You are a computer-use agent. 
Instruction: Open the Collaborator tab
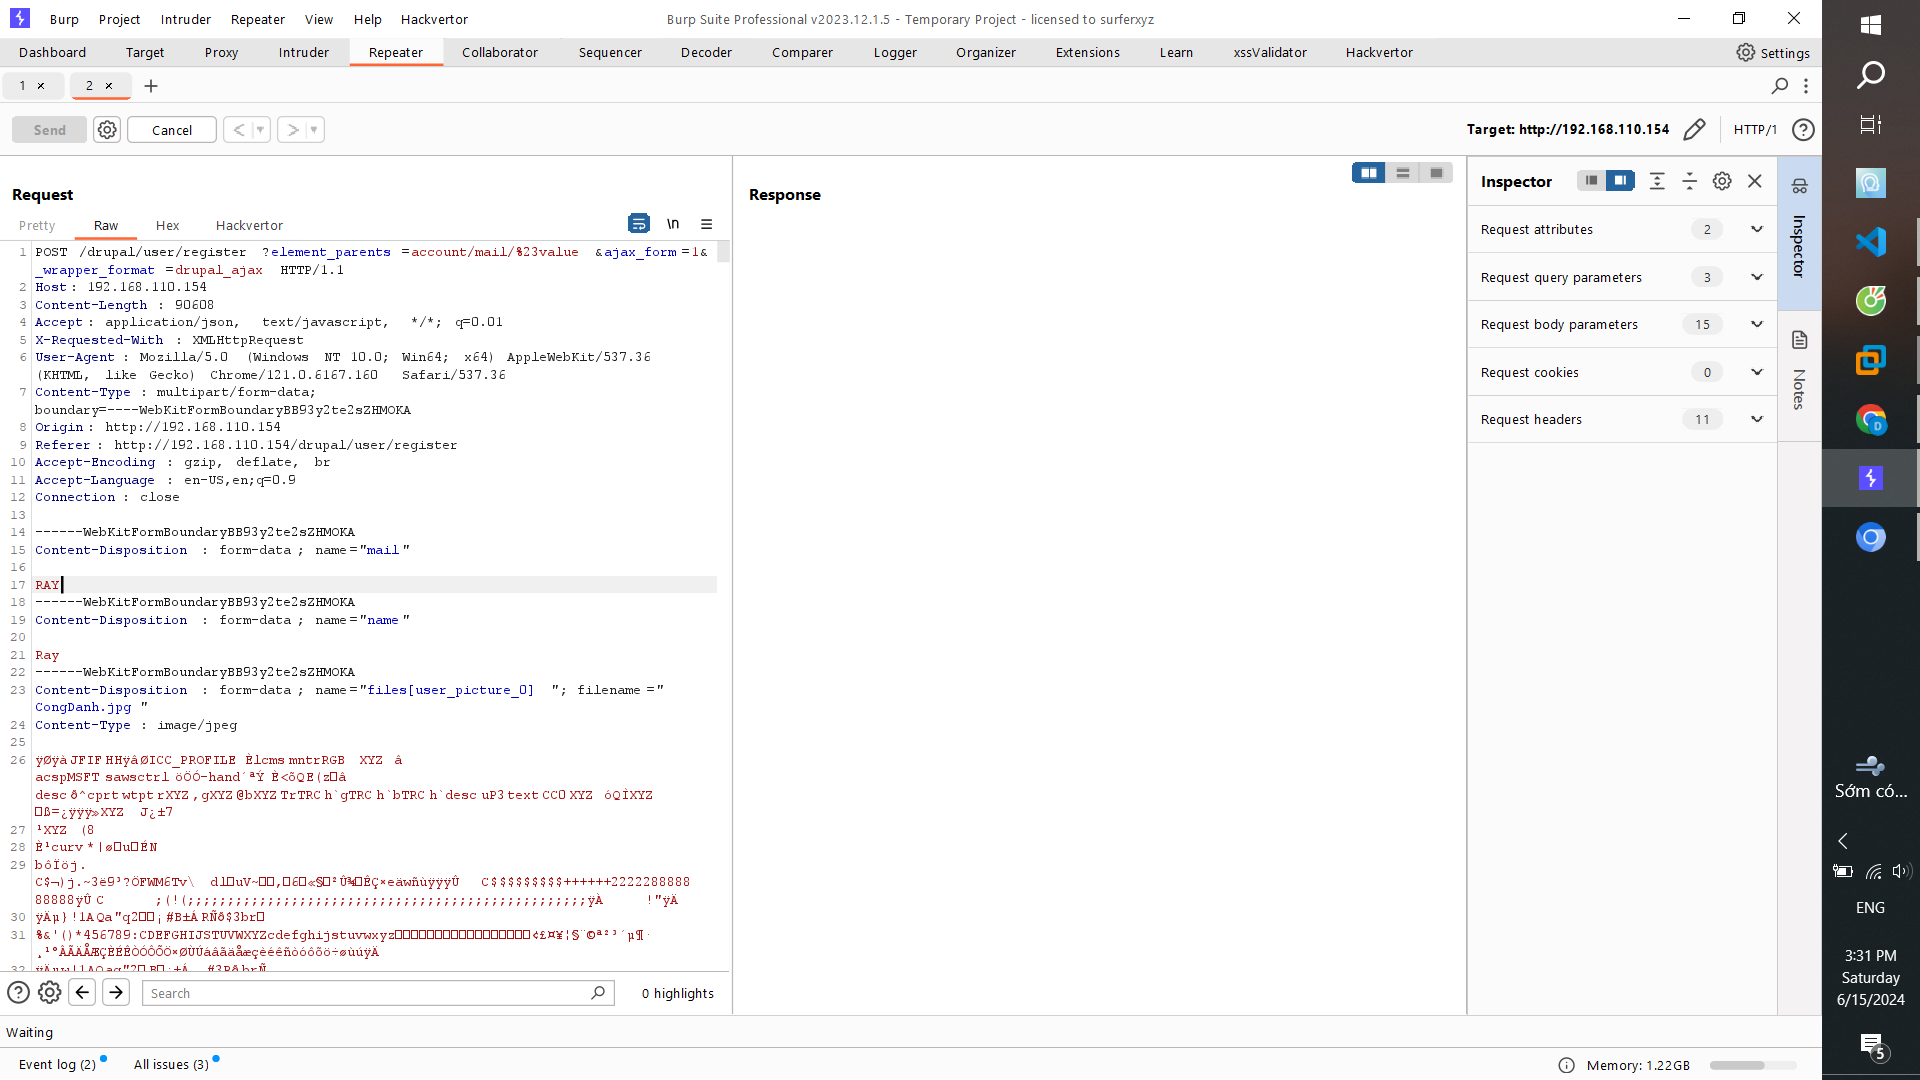tap(500, 53)
